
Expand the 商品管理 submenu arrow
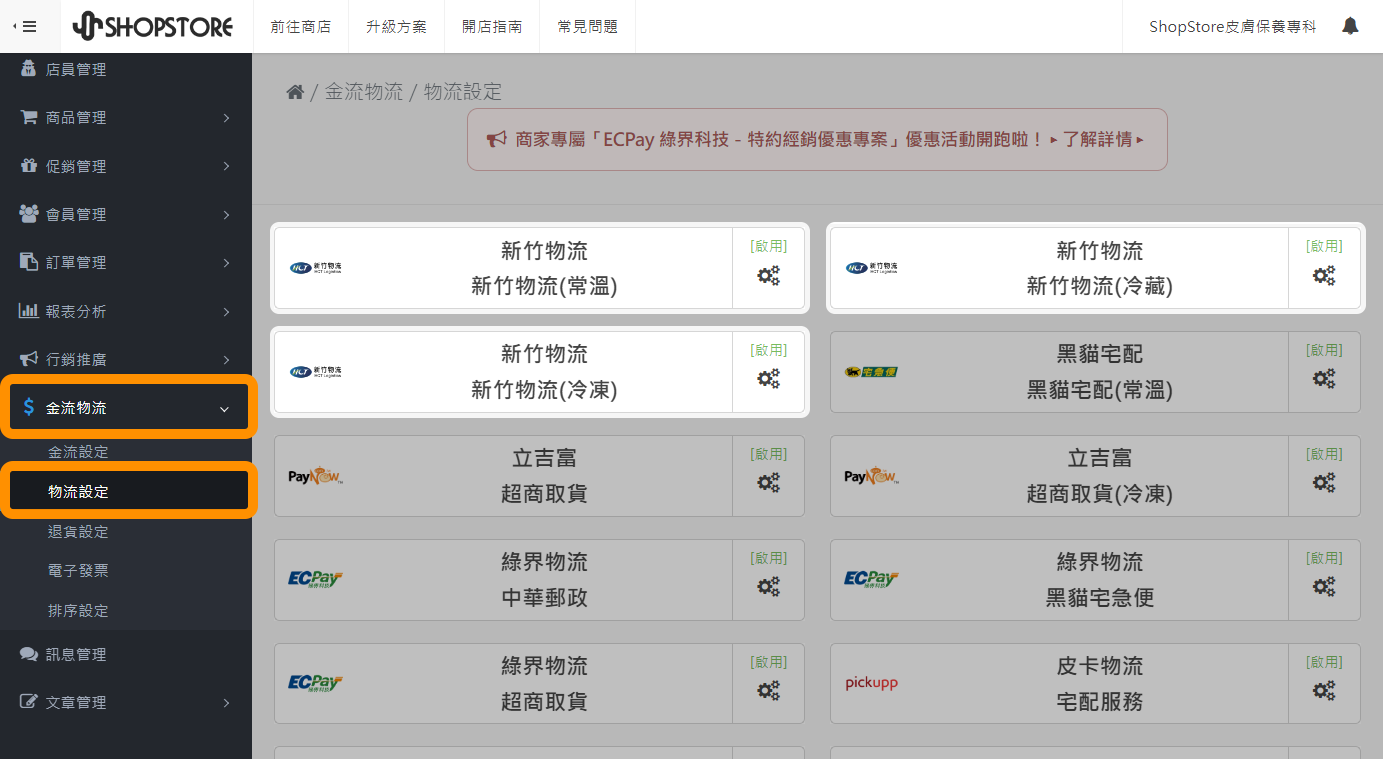[226, 118]
